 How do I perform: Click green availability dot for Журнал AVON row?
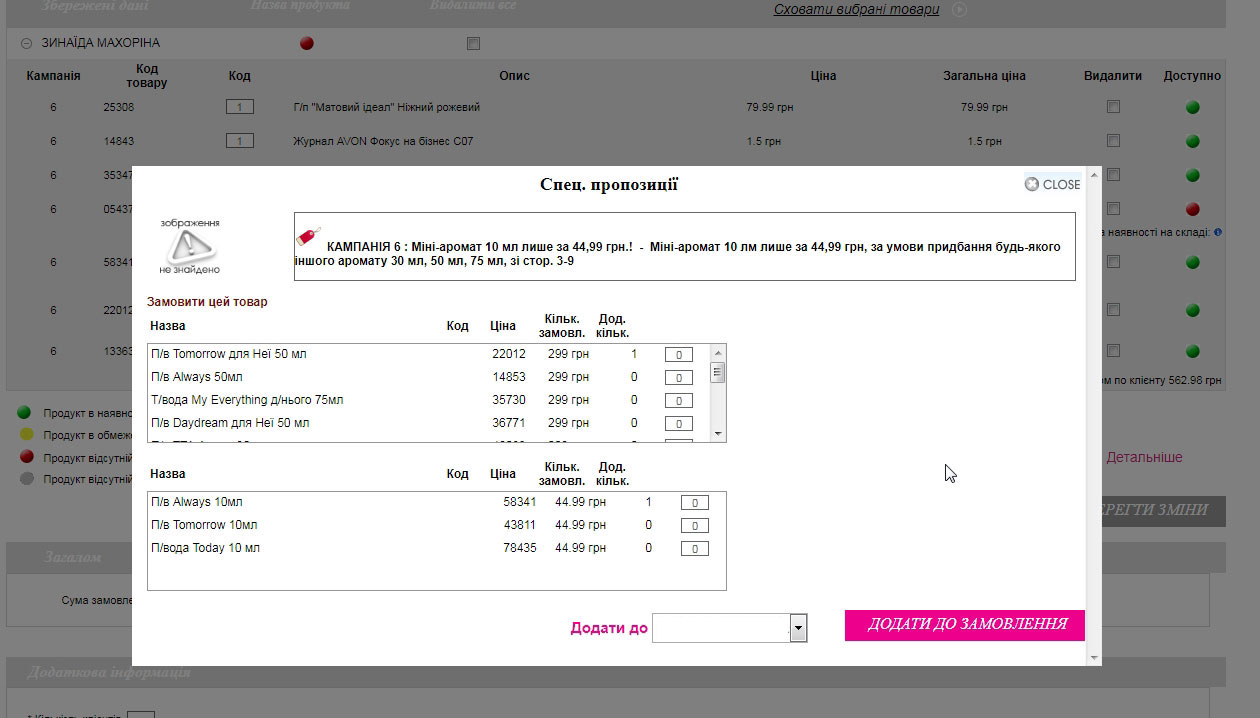pyautogui.click(x=1192, y=142)
